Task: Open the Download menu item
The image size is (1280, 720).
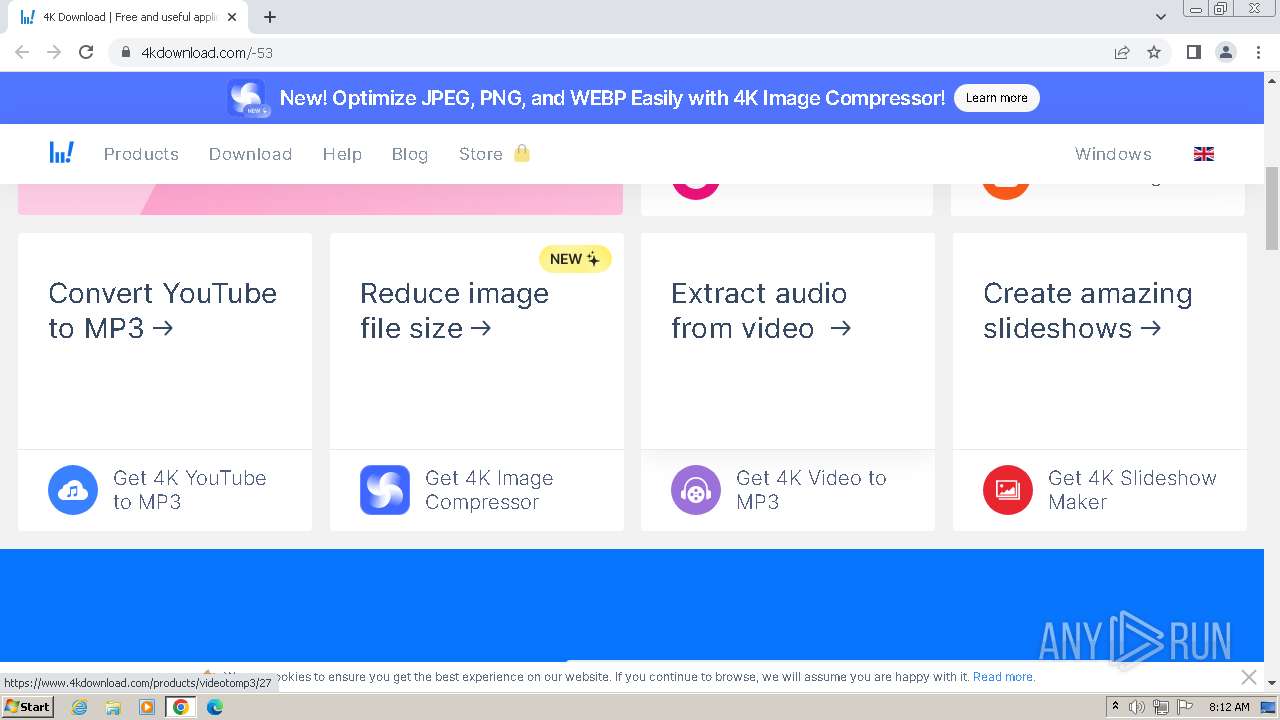Action: pos(250,154)
